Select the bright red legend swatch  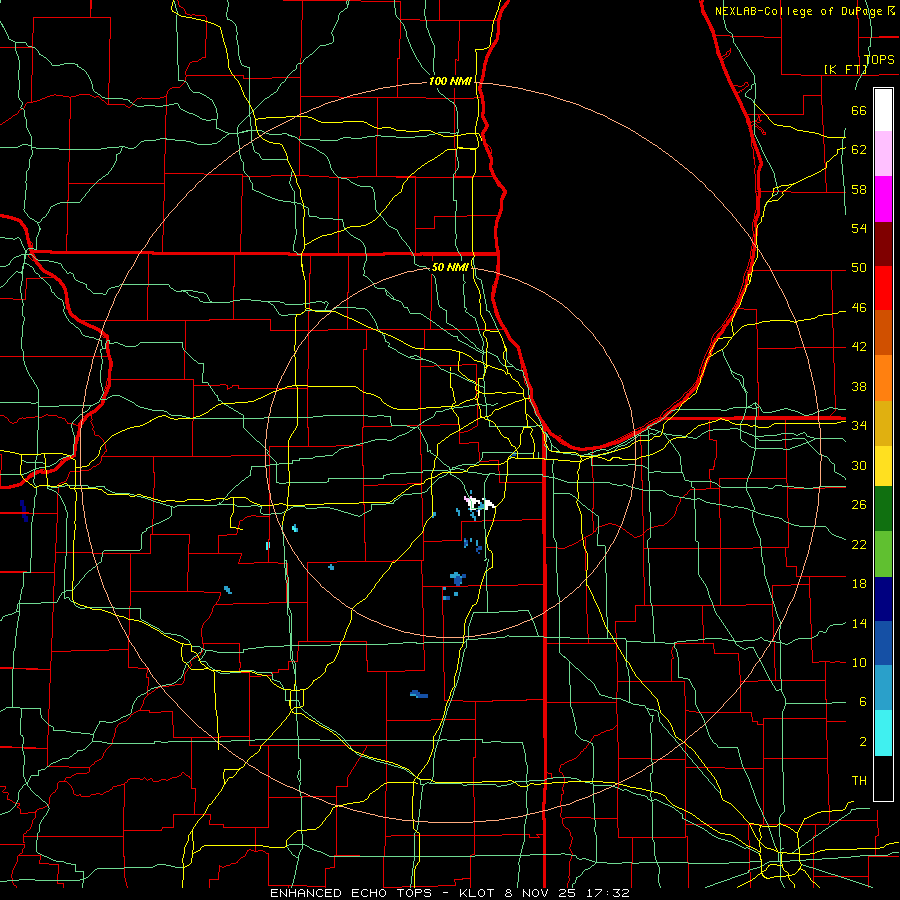click(x=883, y=288)
